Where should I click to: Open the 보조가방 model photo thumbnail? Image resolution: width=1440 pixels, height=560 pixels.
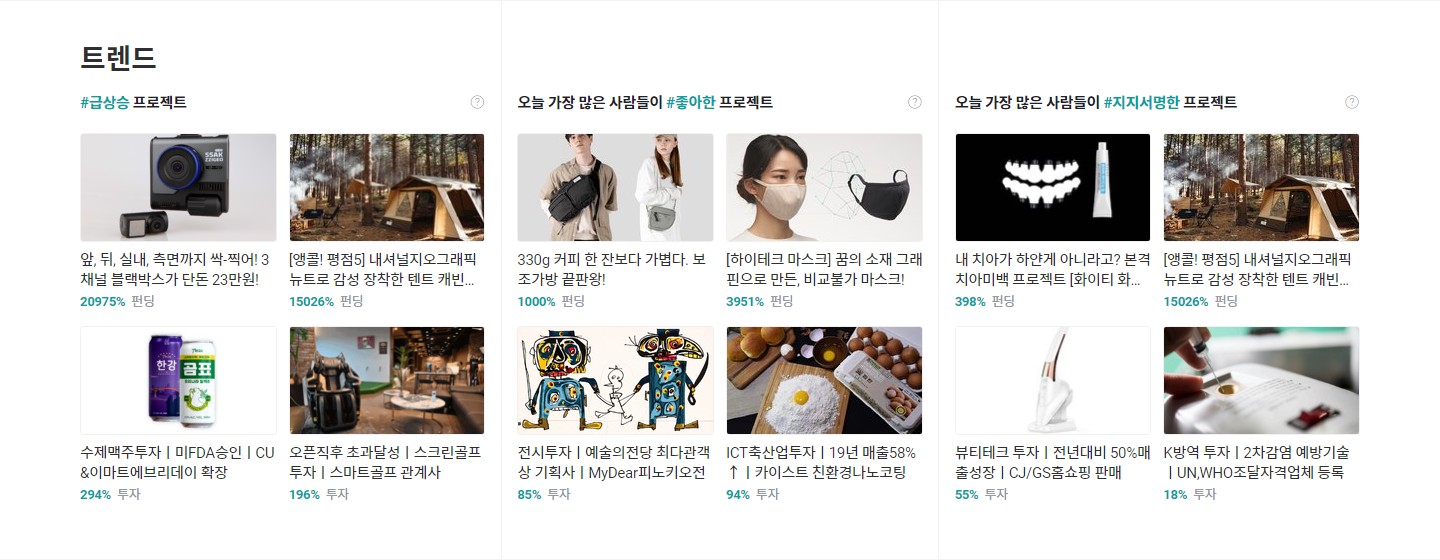(615, 187)
